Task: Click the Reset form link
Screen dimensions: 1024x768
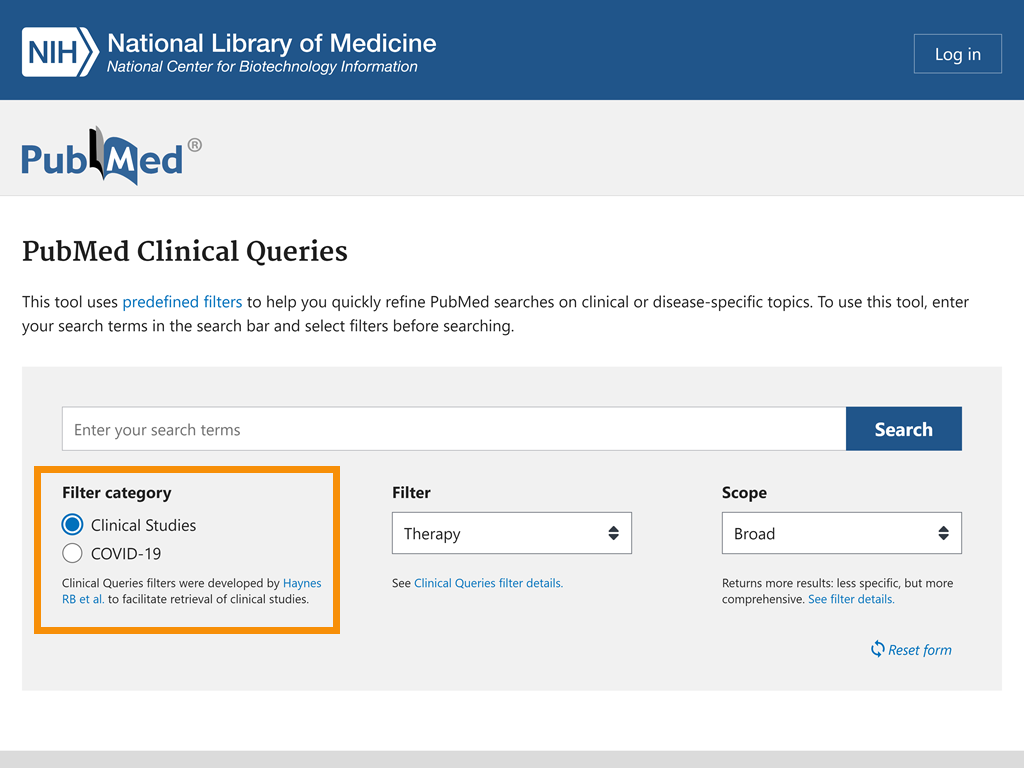Action: pos(918,649)
